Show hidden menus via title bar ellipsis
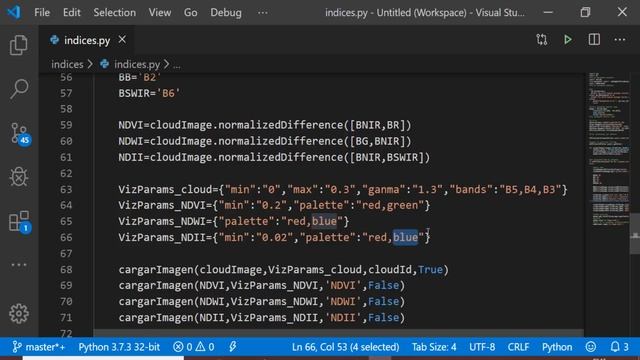This screenshot has height=360, width=640. 263,13
